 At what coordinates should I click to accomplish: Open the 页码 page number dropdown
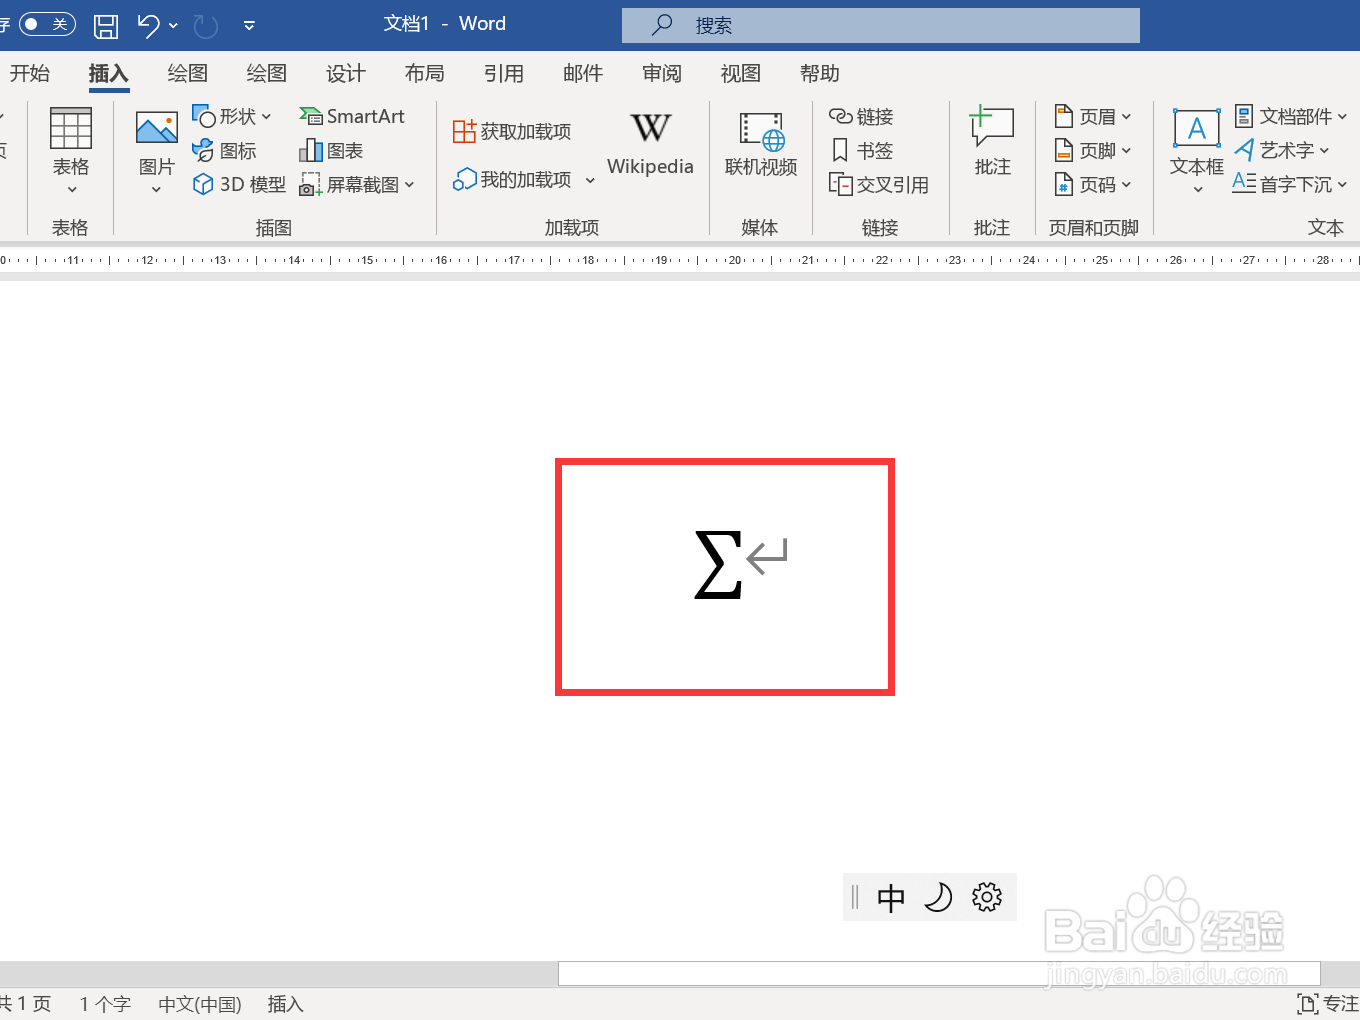[1093, 184]
